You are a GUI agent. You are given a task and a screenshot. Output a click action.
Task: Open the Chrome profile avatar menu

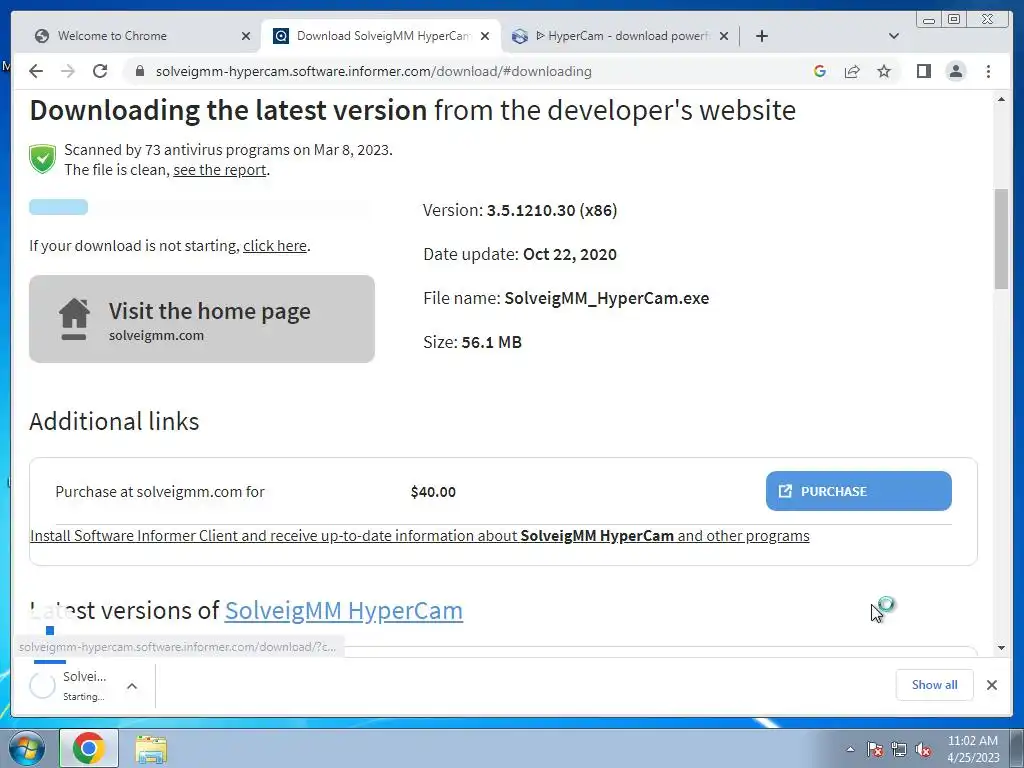coord(955,71)
